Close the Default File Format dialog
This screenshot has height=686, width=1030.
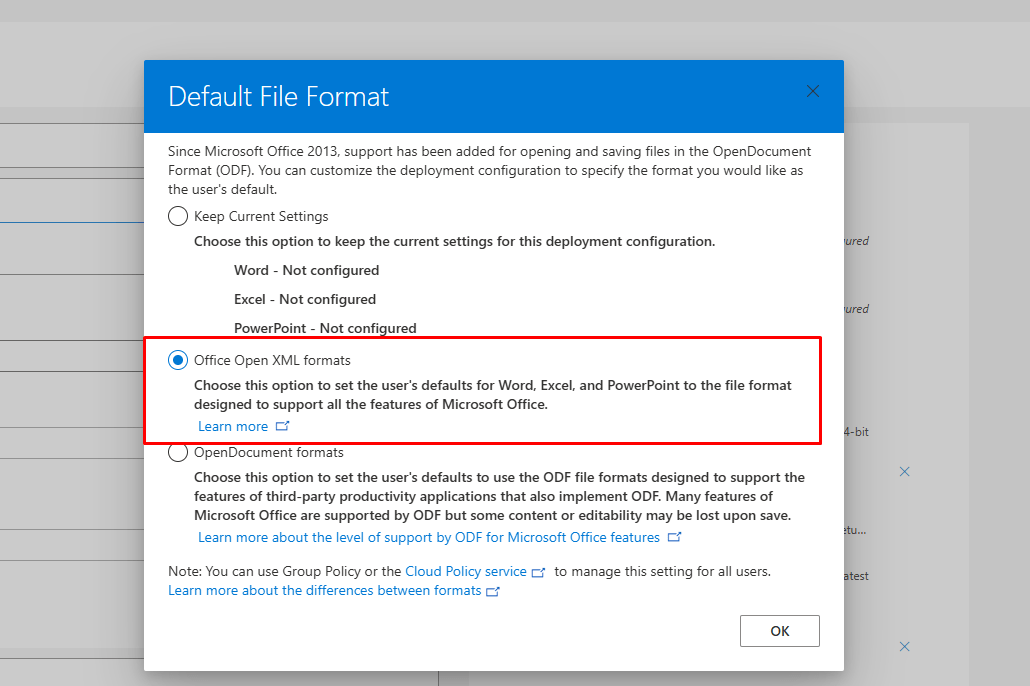tap(813, 91)
